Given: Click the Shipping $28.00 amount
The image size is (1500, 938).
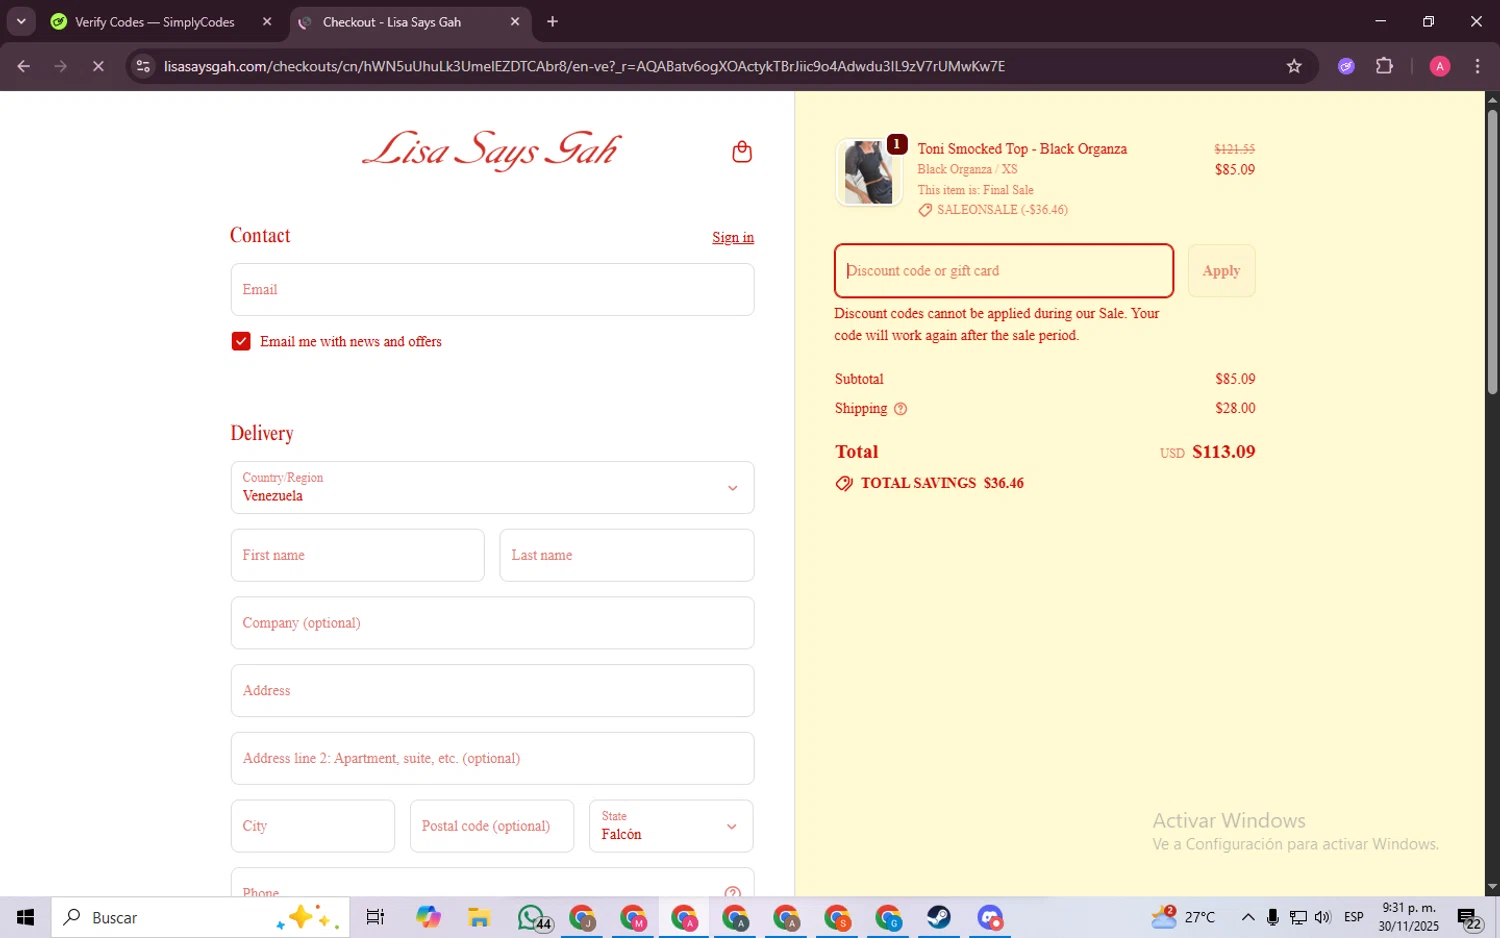Looking at the screenshot, I should pyautogui.click(x=1235, y=408).
